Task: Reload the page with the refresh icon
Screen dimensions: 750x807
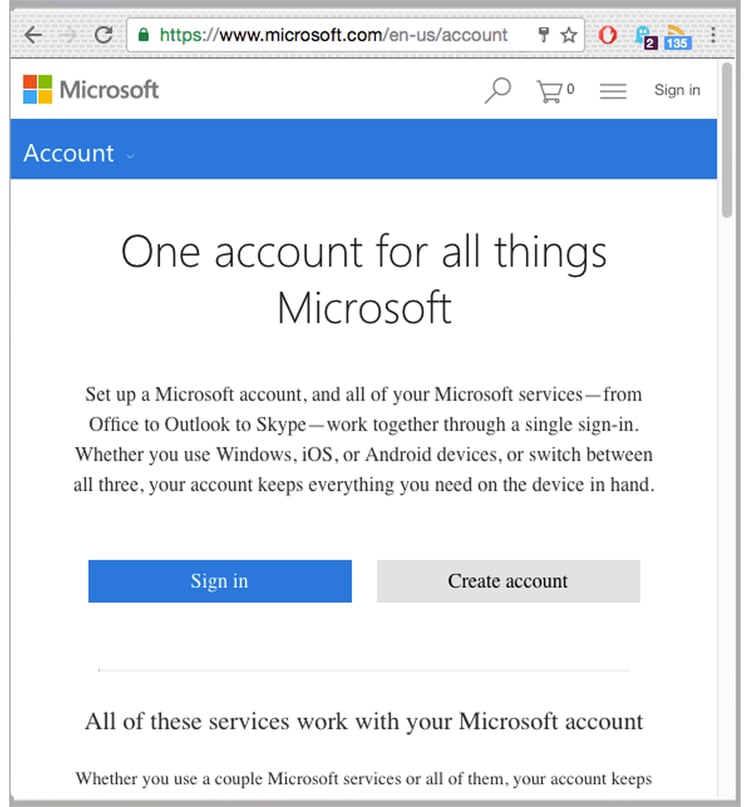Action: pos(103,35)
